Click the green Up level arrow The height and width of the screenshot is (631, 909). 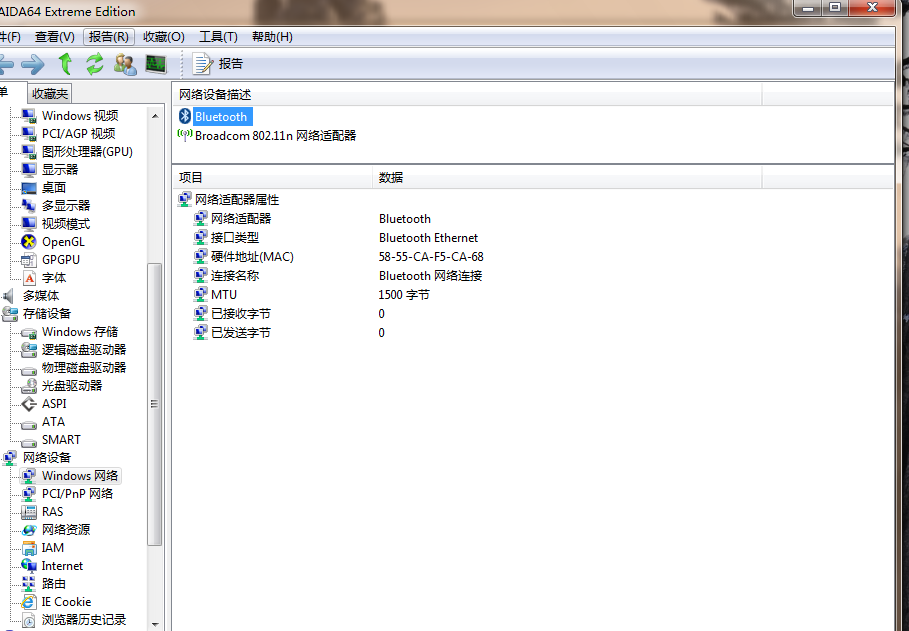tap(66, 64)
